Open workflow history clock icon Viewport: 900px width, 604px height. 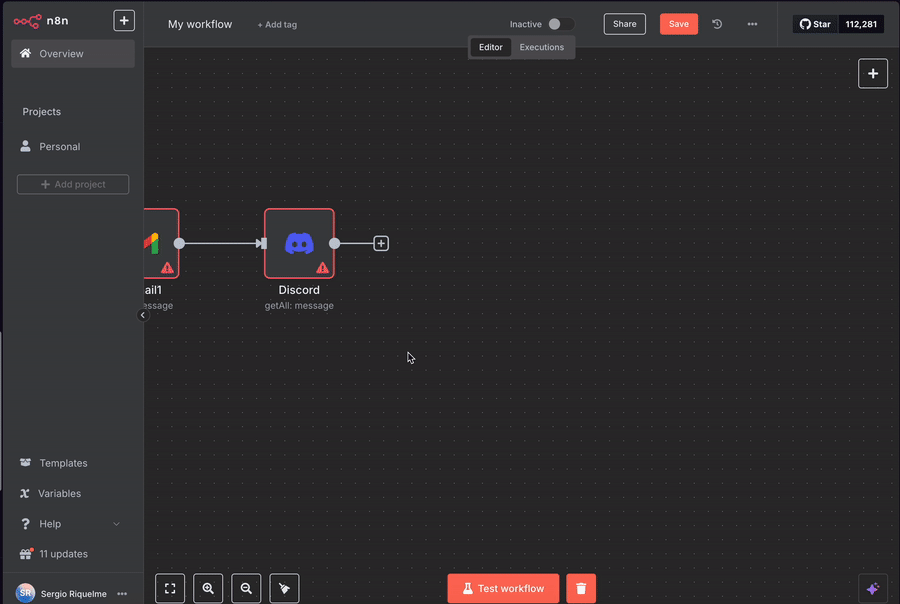(x=717, y=24)
